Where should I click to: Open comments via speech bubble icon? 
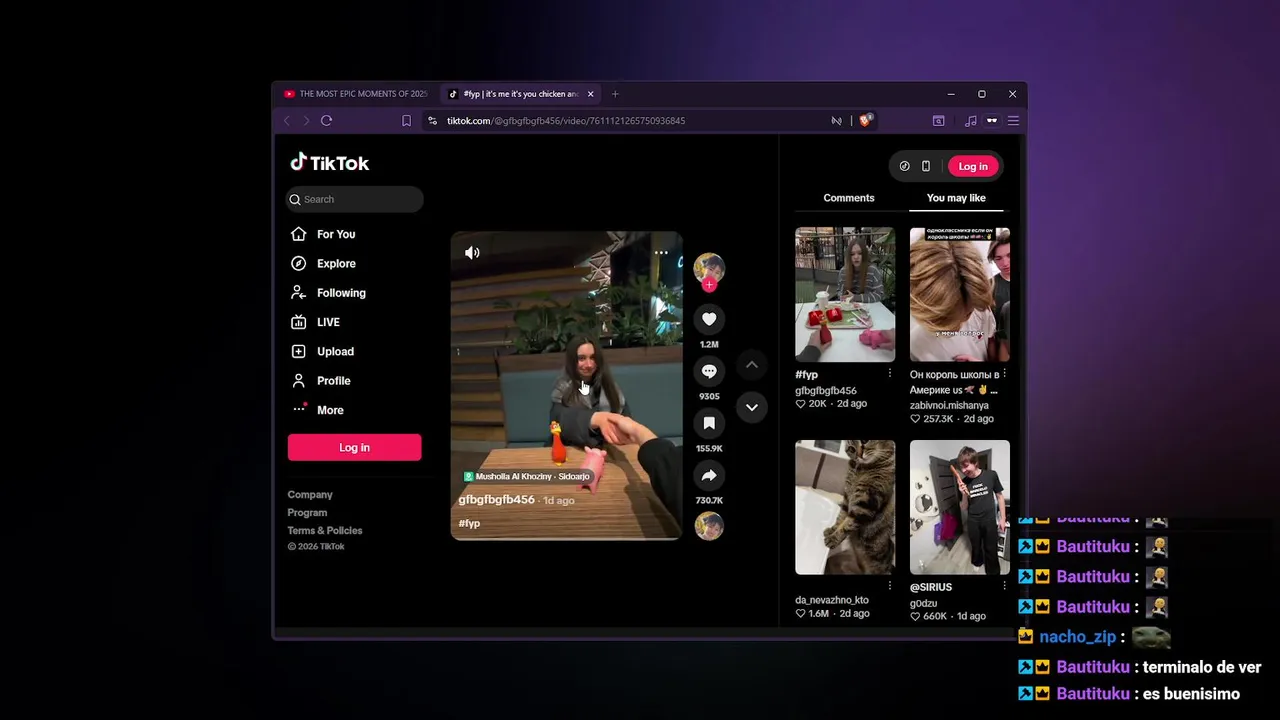[x=709, y=371]
